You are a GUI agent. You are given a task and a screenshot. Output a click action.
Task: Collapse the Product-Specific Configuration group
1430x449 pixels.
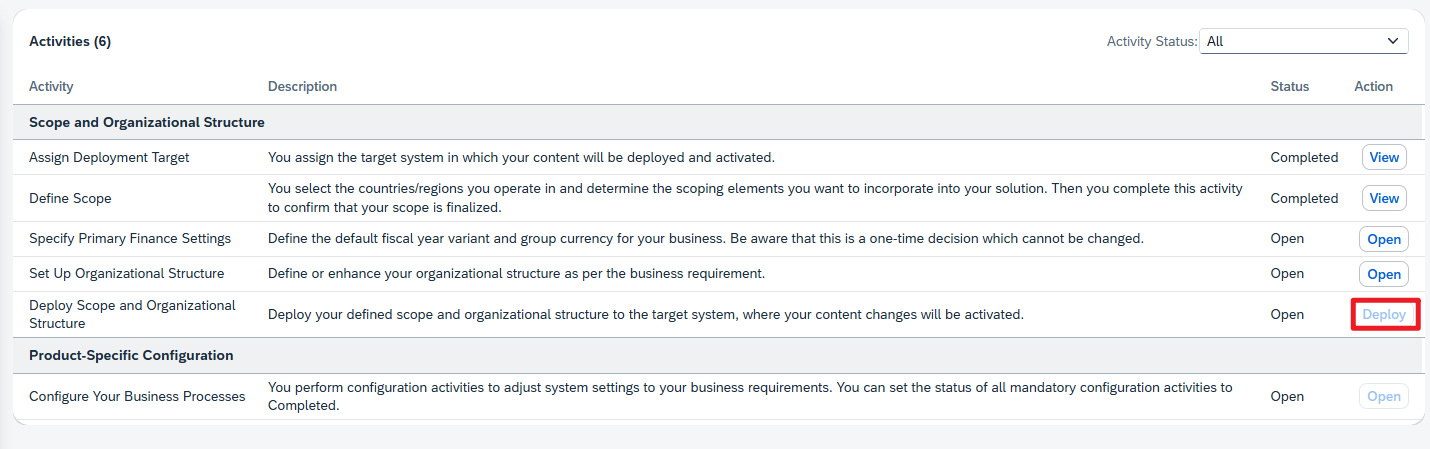click(x=131, y=355)
